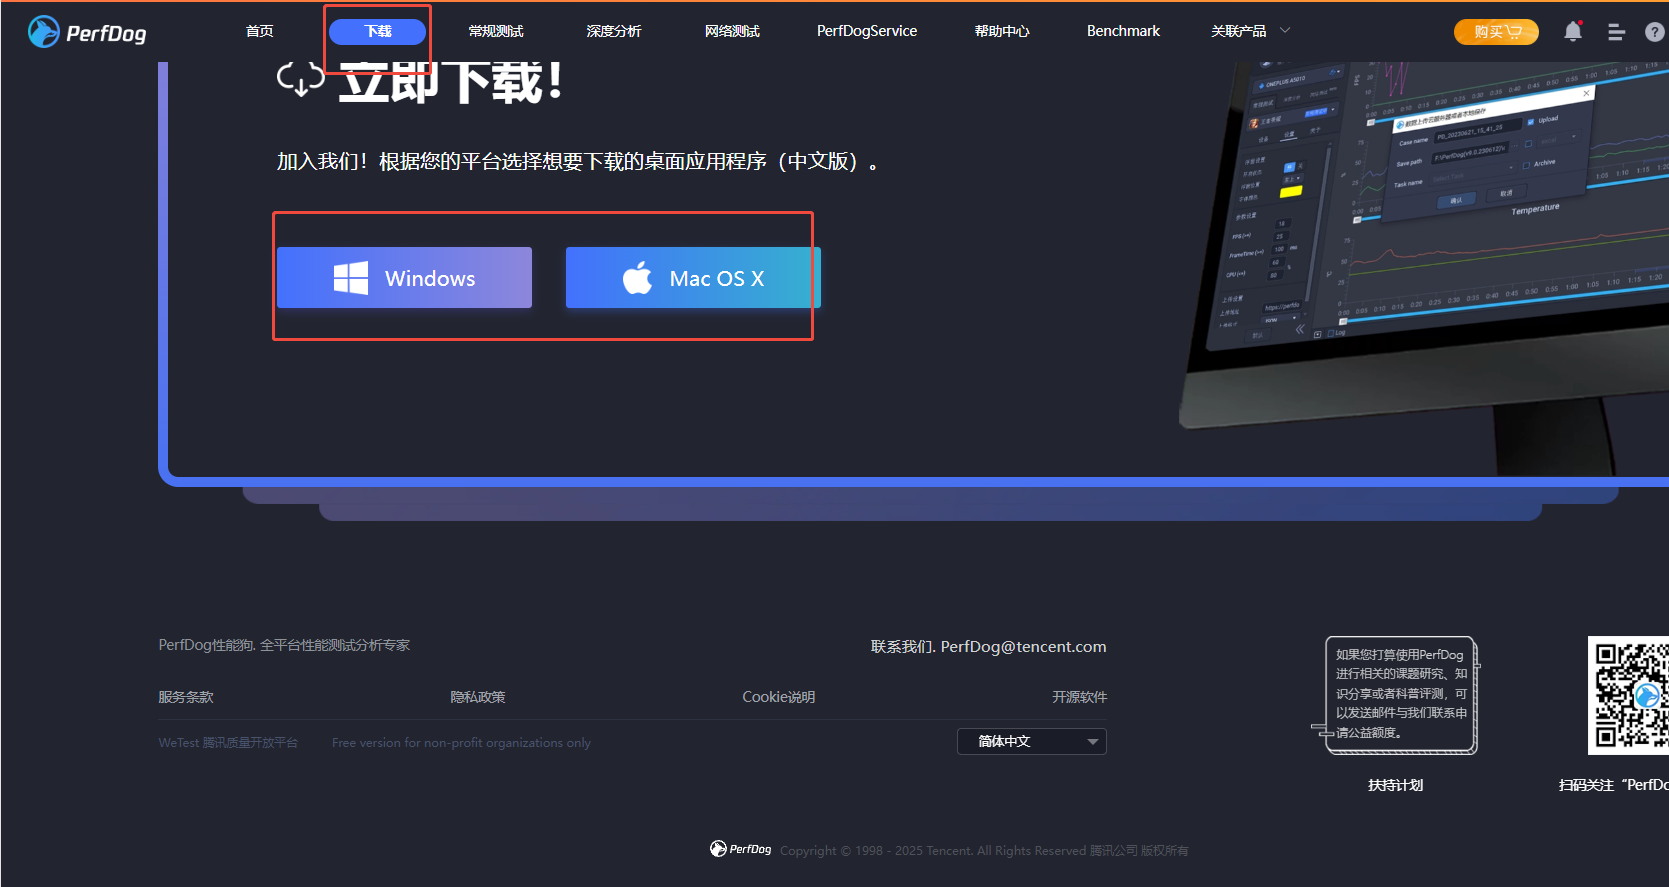This screenshot has width=1669, height=887.
Task: Open 服务条款 terms link
Action: point(186,697)
